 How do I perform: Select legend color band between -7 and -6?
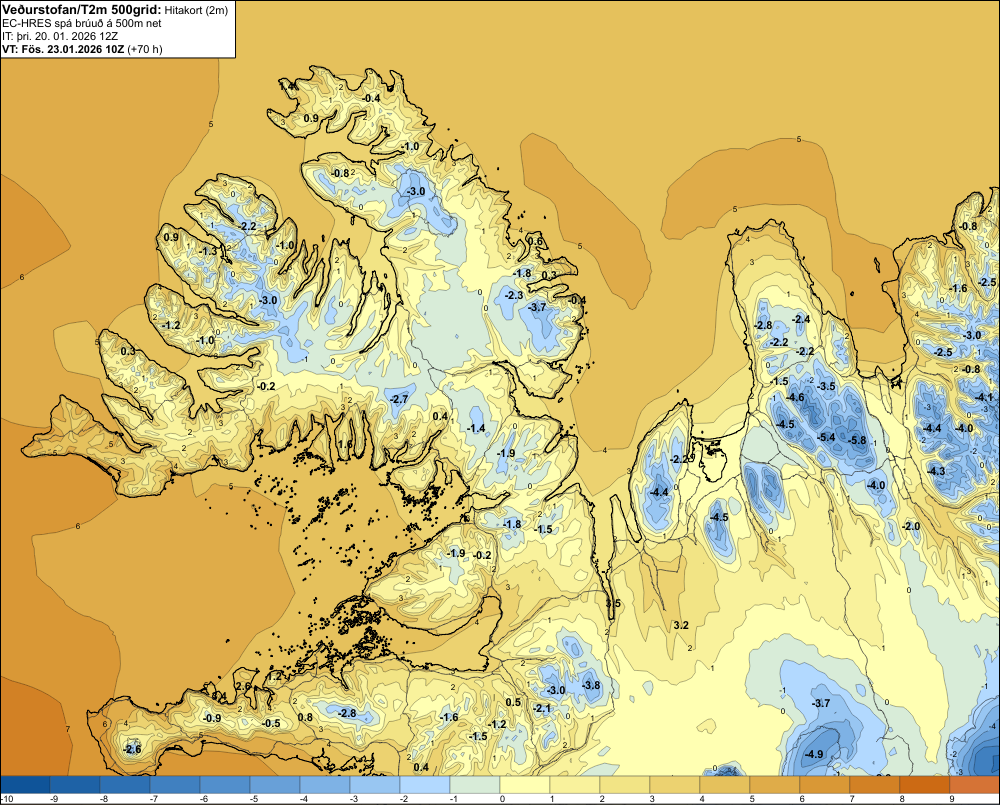tap(175, 784)
